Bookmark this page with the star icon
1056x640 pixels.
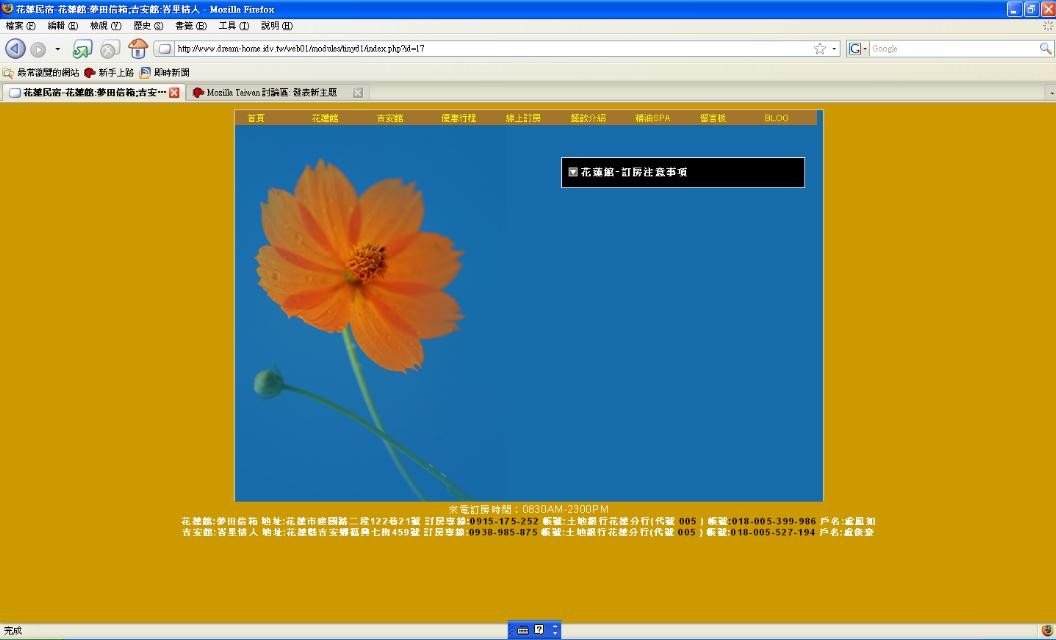820,48
